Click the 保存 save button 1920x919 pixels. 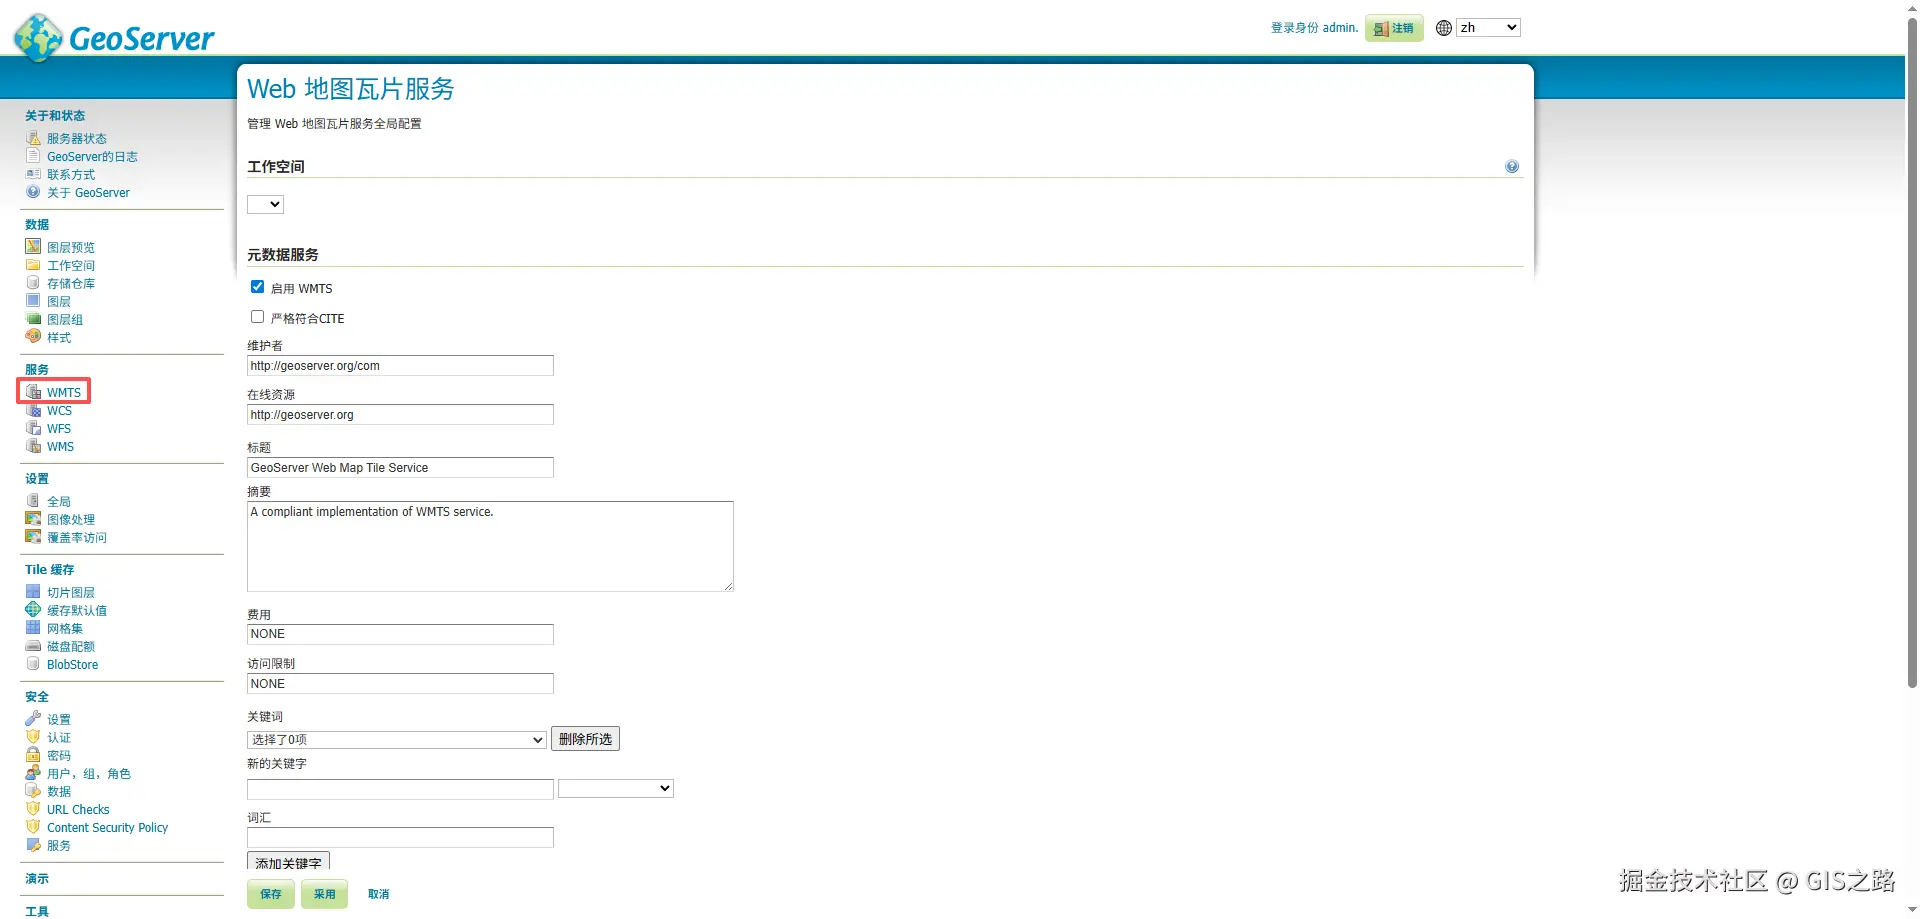point(271,894)
